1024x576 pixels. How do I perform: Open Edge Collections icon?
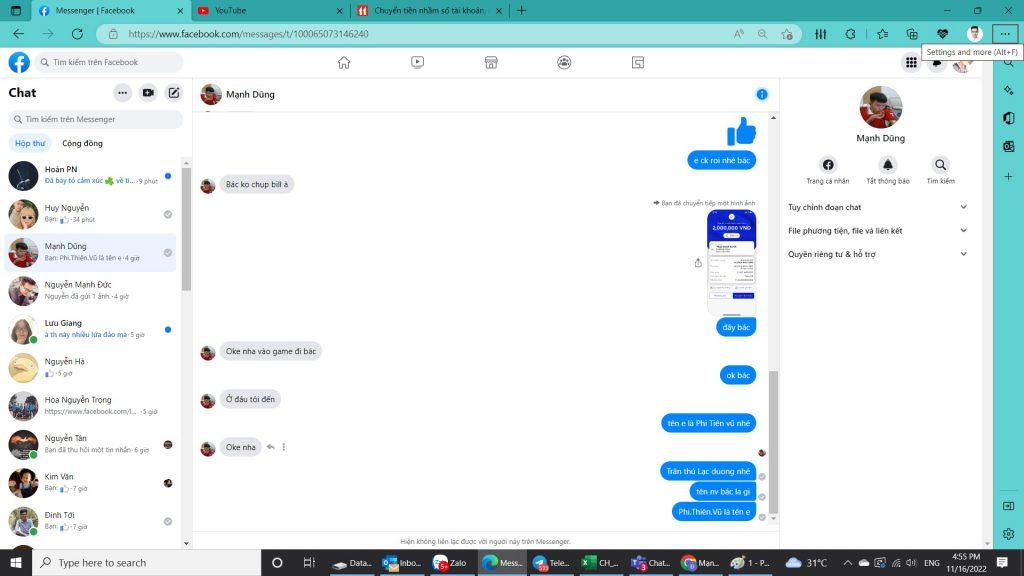click(x=912, y=34)
